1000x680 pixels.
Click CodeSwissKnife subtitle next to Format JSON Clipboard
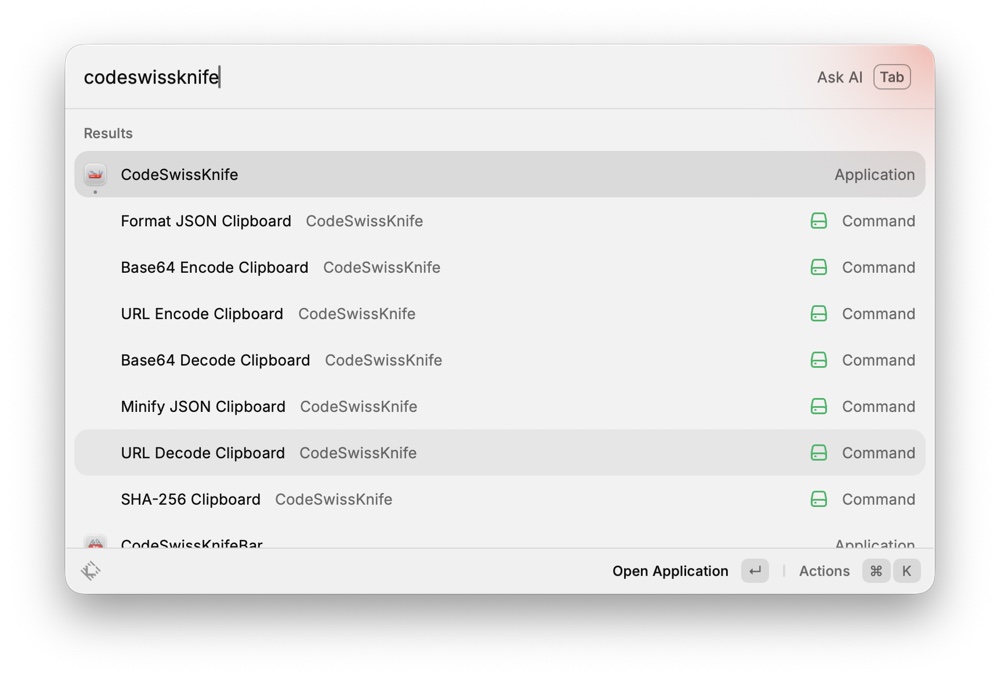coord(364,221)
